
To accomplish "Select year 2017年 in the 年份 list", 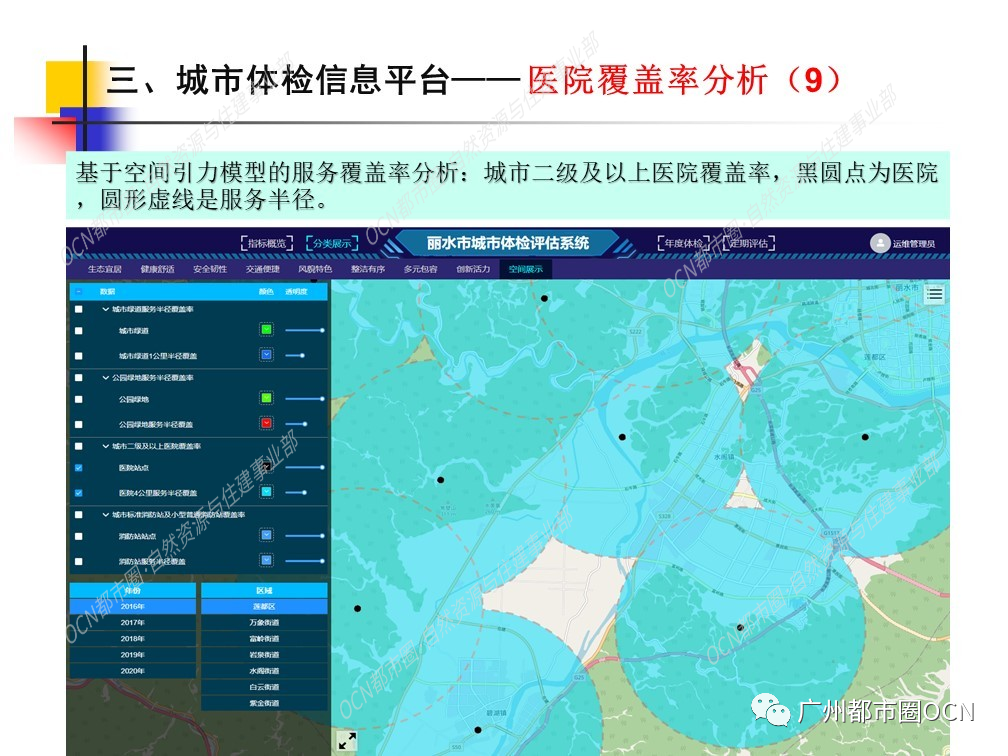I will click(x=132, y=622).
